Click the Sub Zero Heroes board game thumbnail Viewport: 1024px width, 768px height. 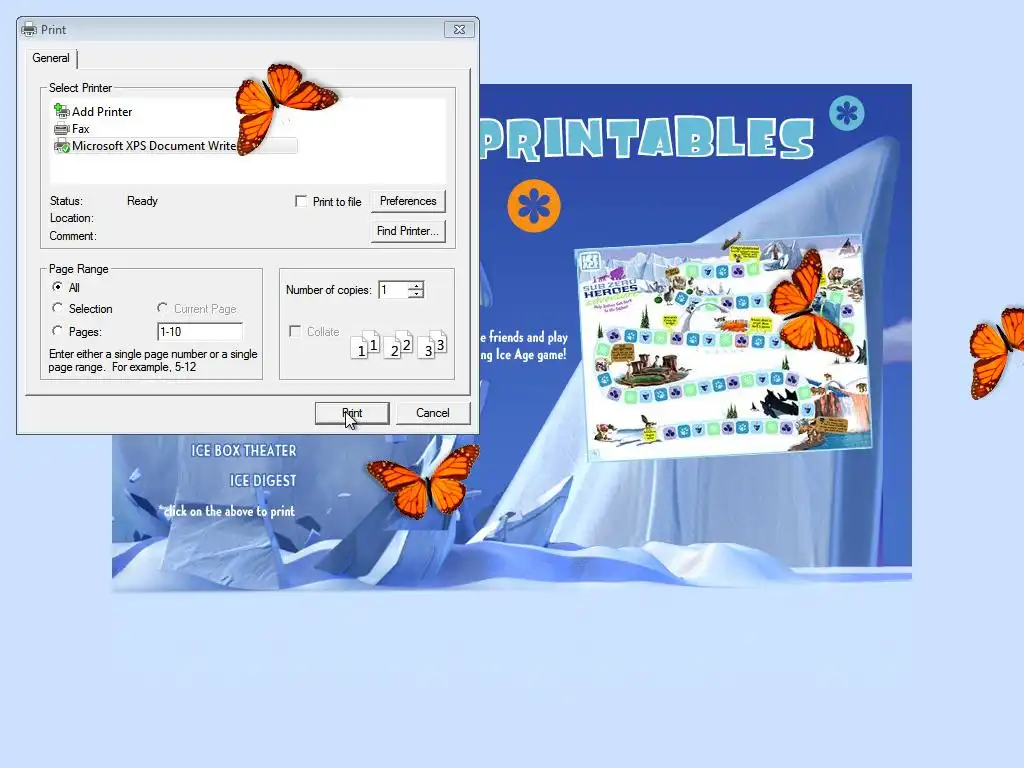tap(724, 348)
